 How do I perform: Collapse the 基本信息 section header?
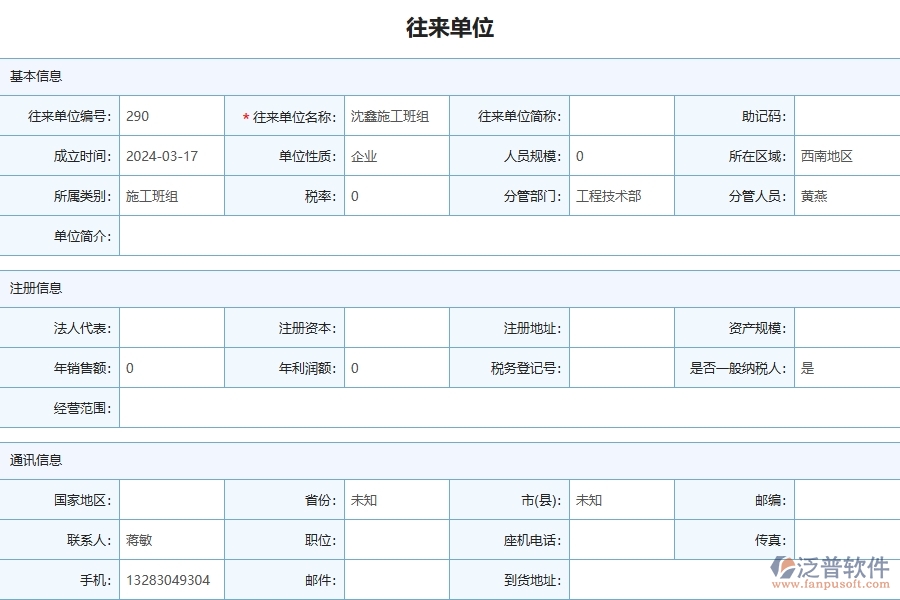pyautogui.click(x=35, y=76)
